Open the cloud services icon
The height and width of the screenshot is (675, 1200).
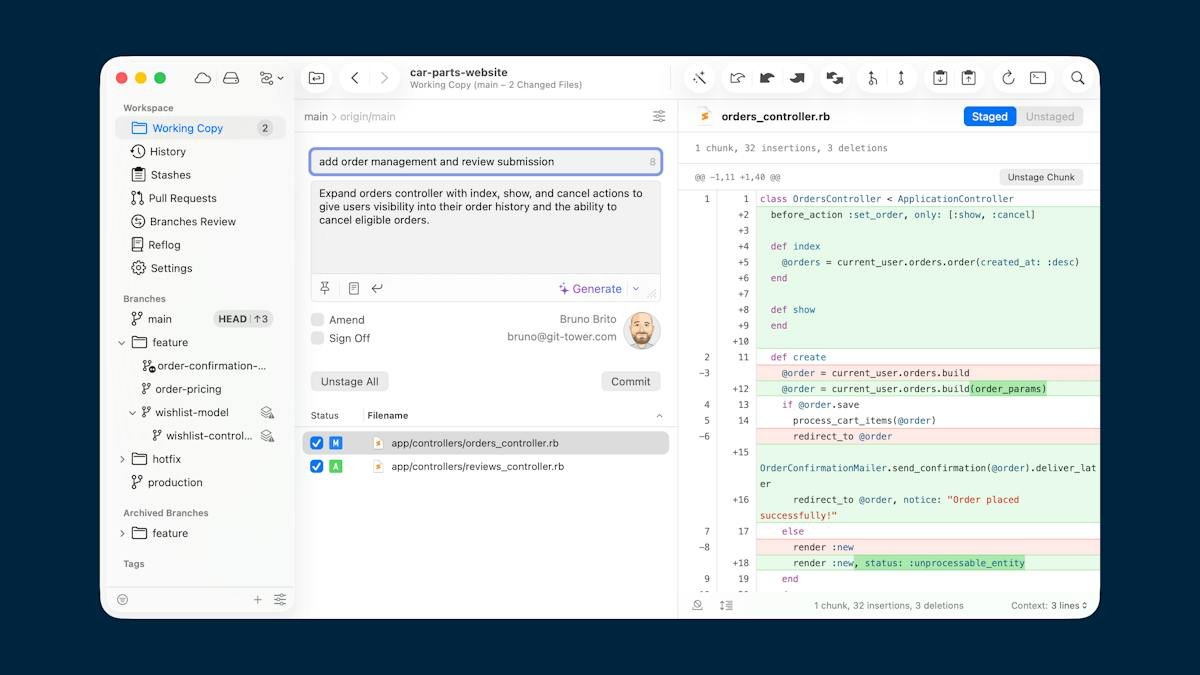click(203, 78)
